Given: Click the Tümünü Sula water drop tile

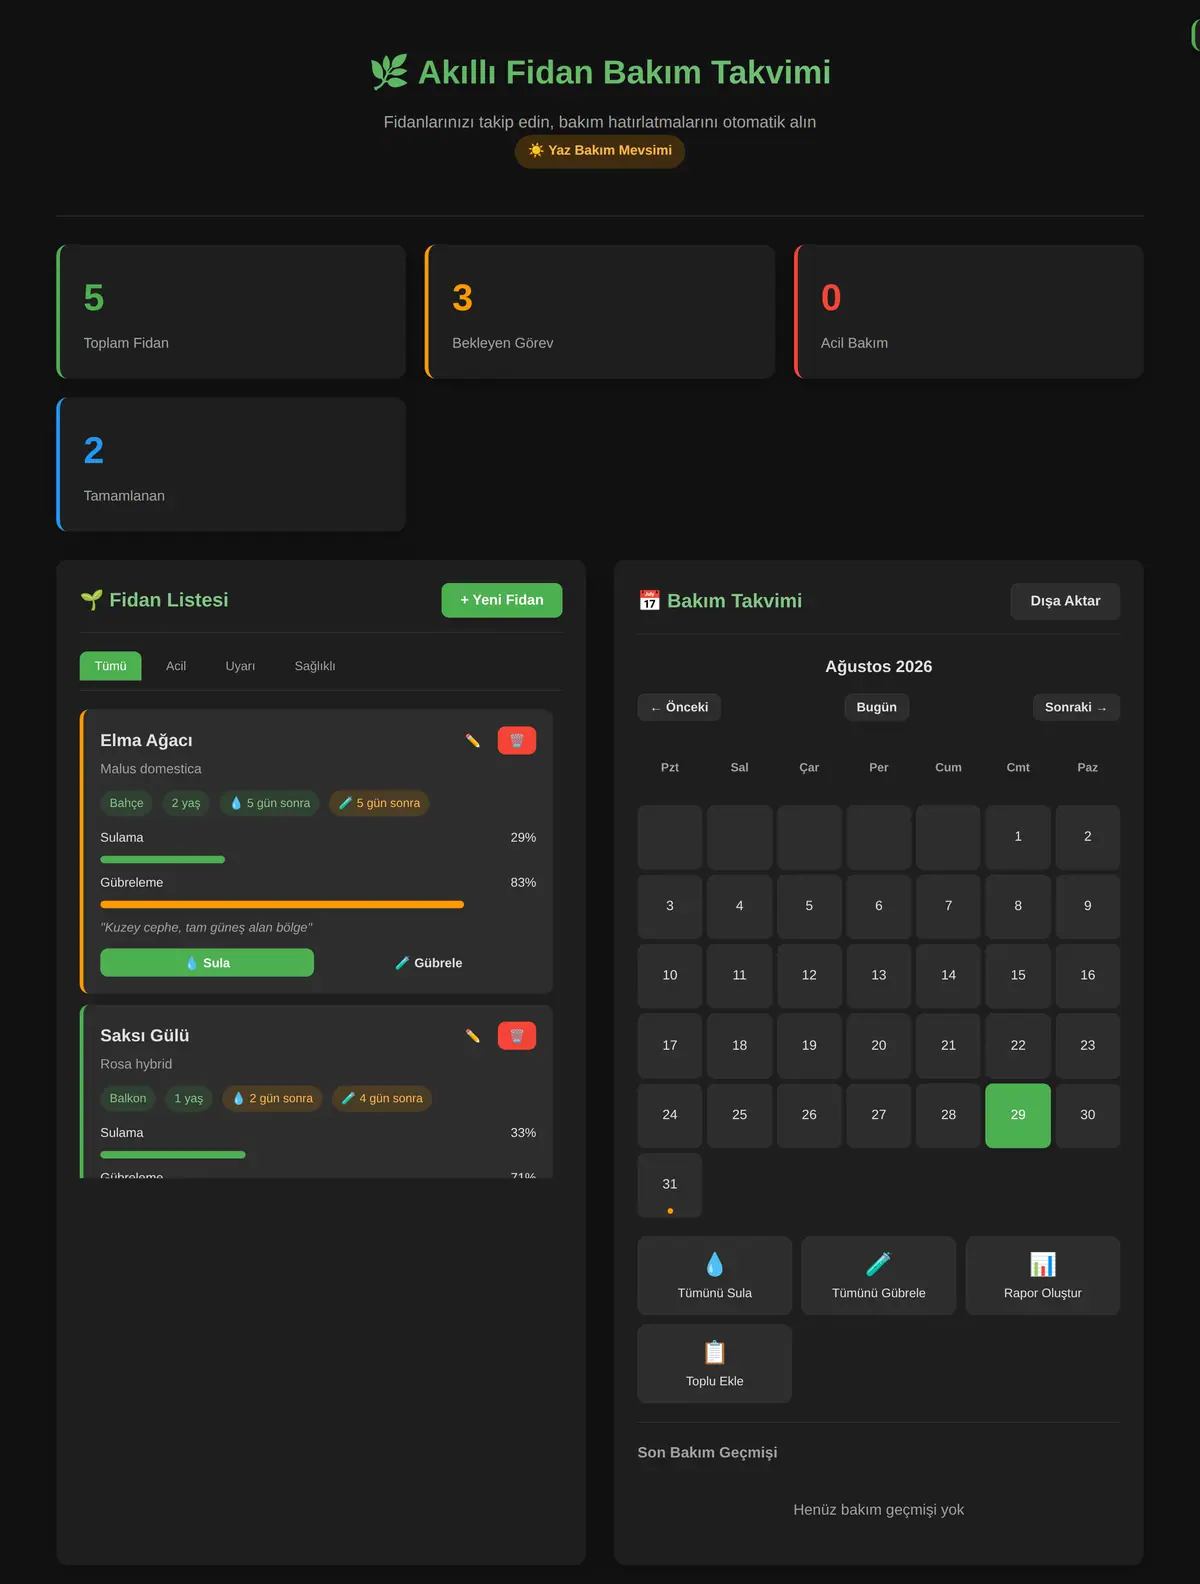Looking at the screenshot, I should 715,1276.
